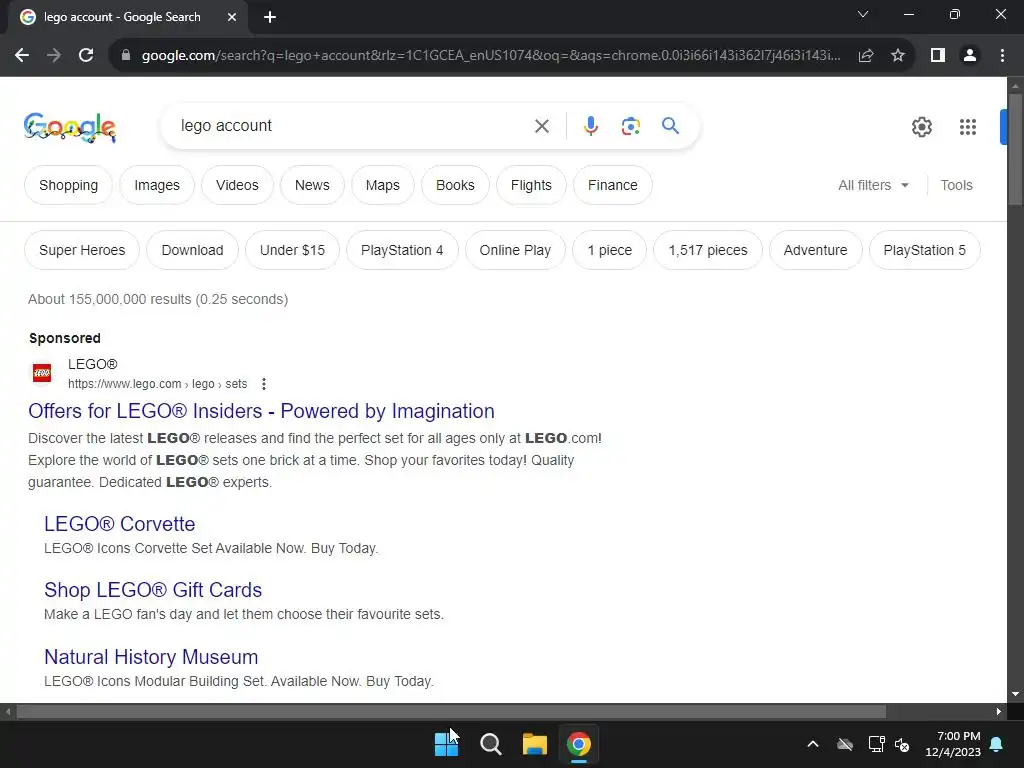Apply the Online Play filter chip
This screenshot has height=768, width=1024.
pyautogui.click(x=515, y=250)
